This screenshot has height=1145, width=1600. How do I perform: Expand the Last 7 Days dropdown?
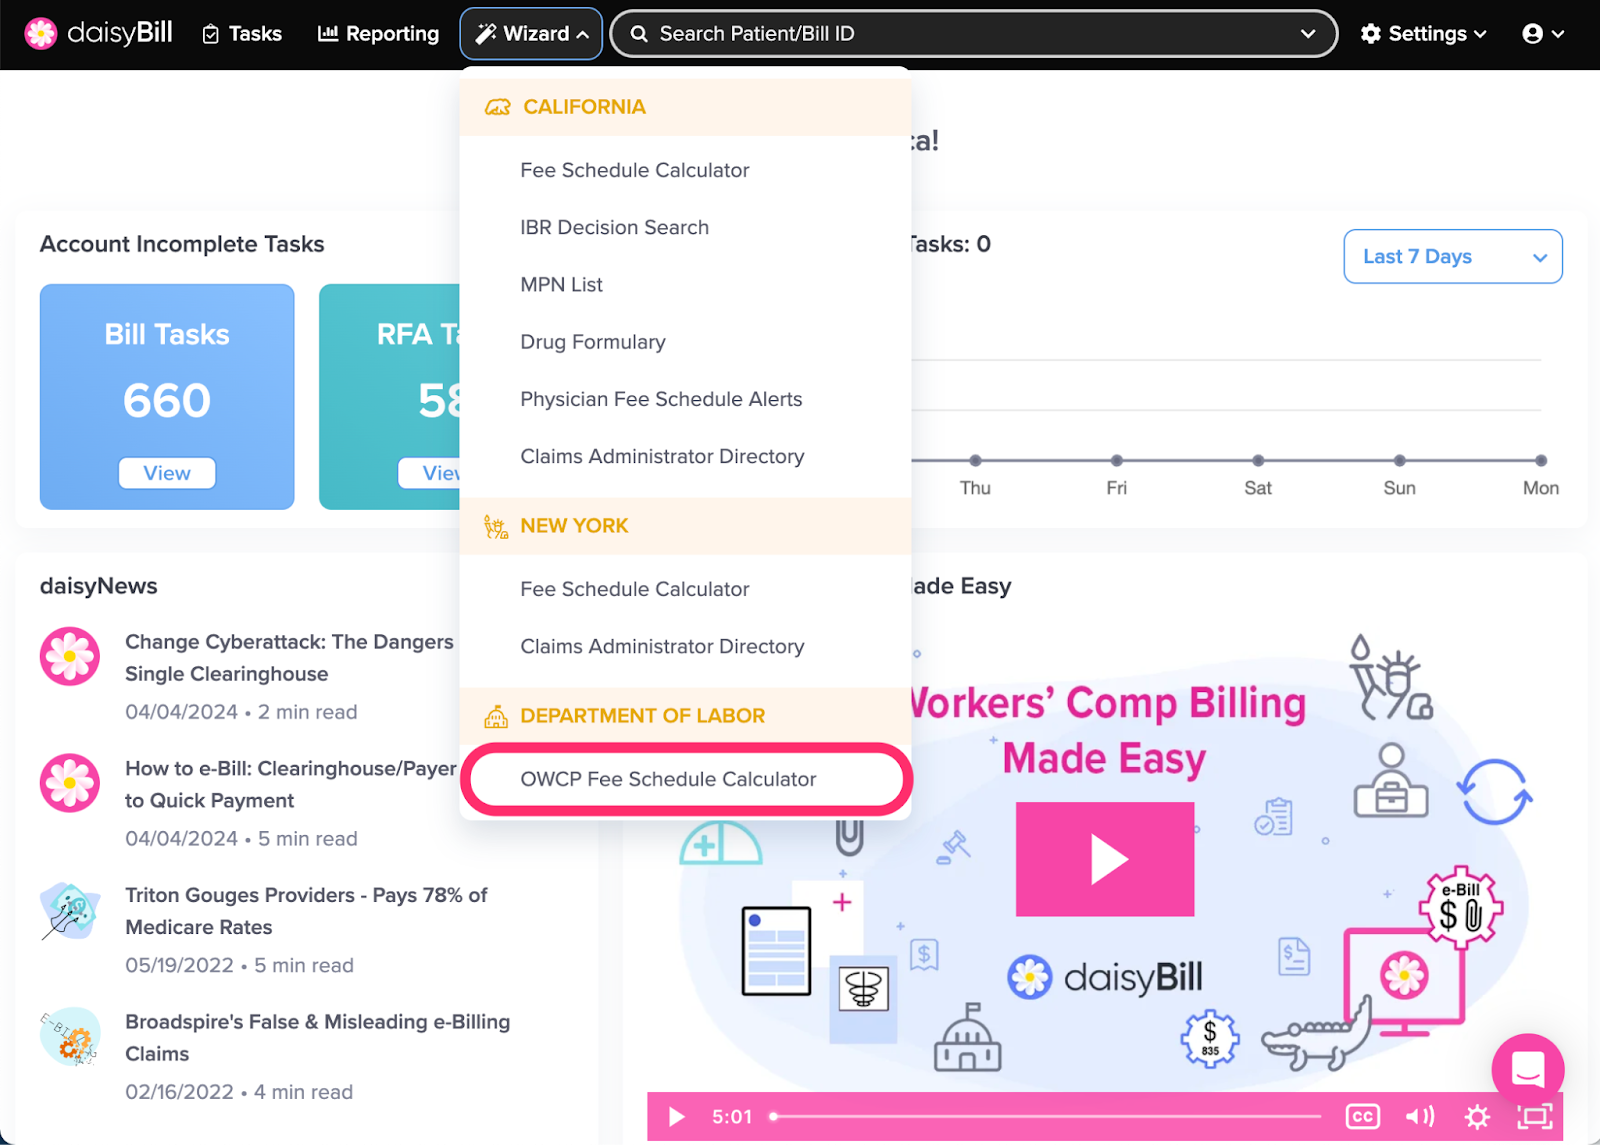[x=1452, y=257]
